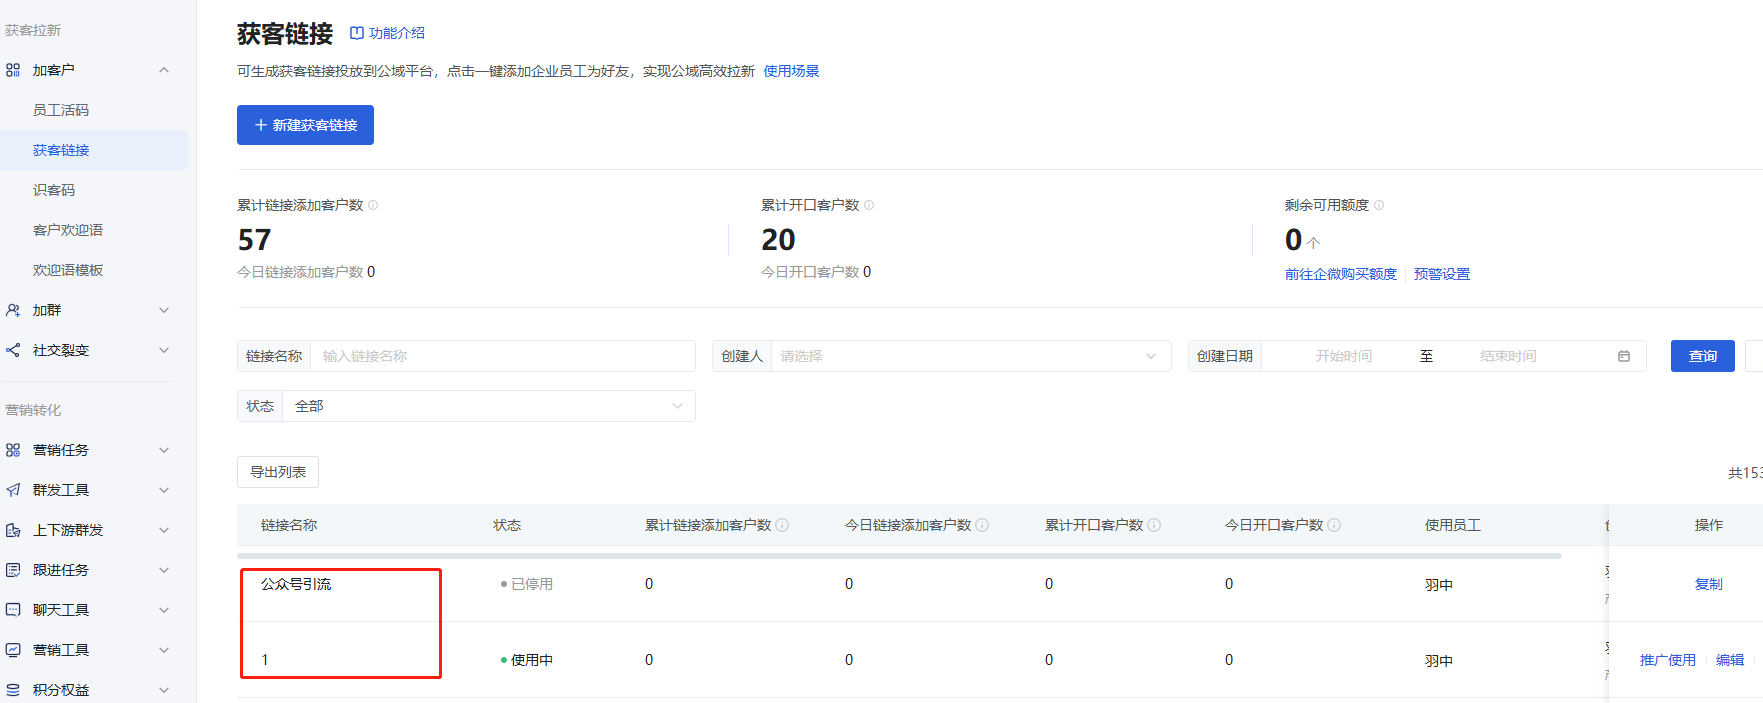Viewport: 1763px width, 703px height.
Task: Click the 积分权益 icon
Action: pos(13,690)
